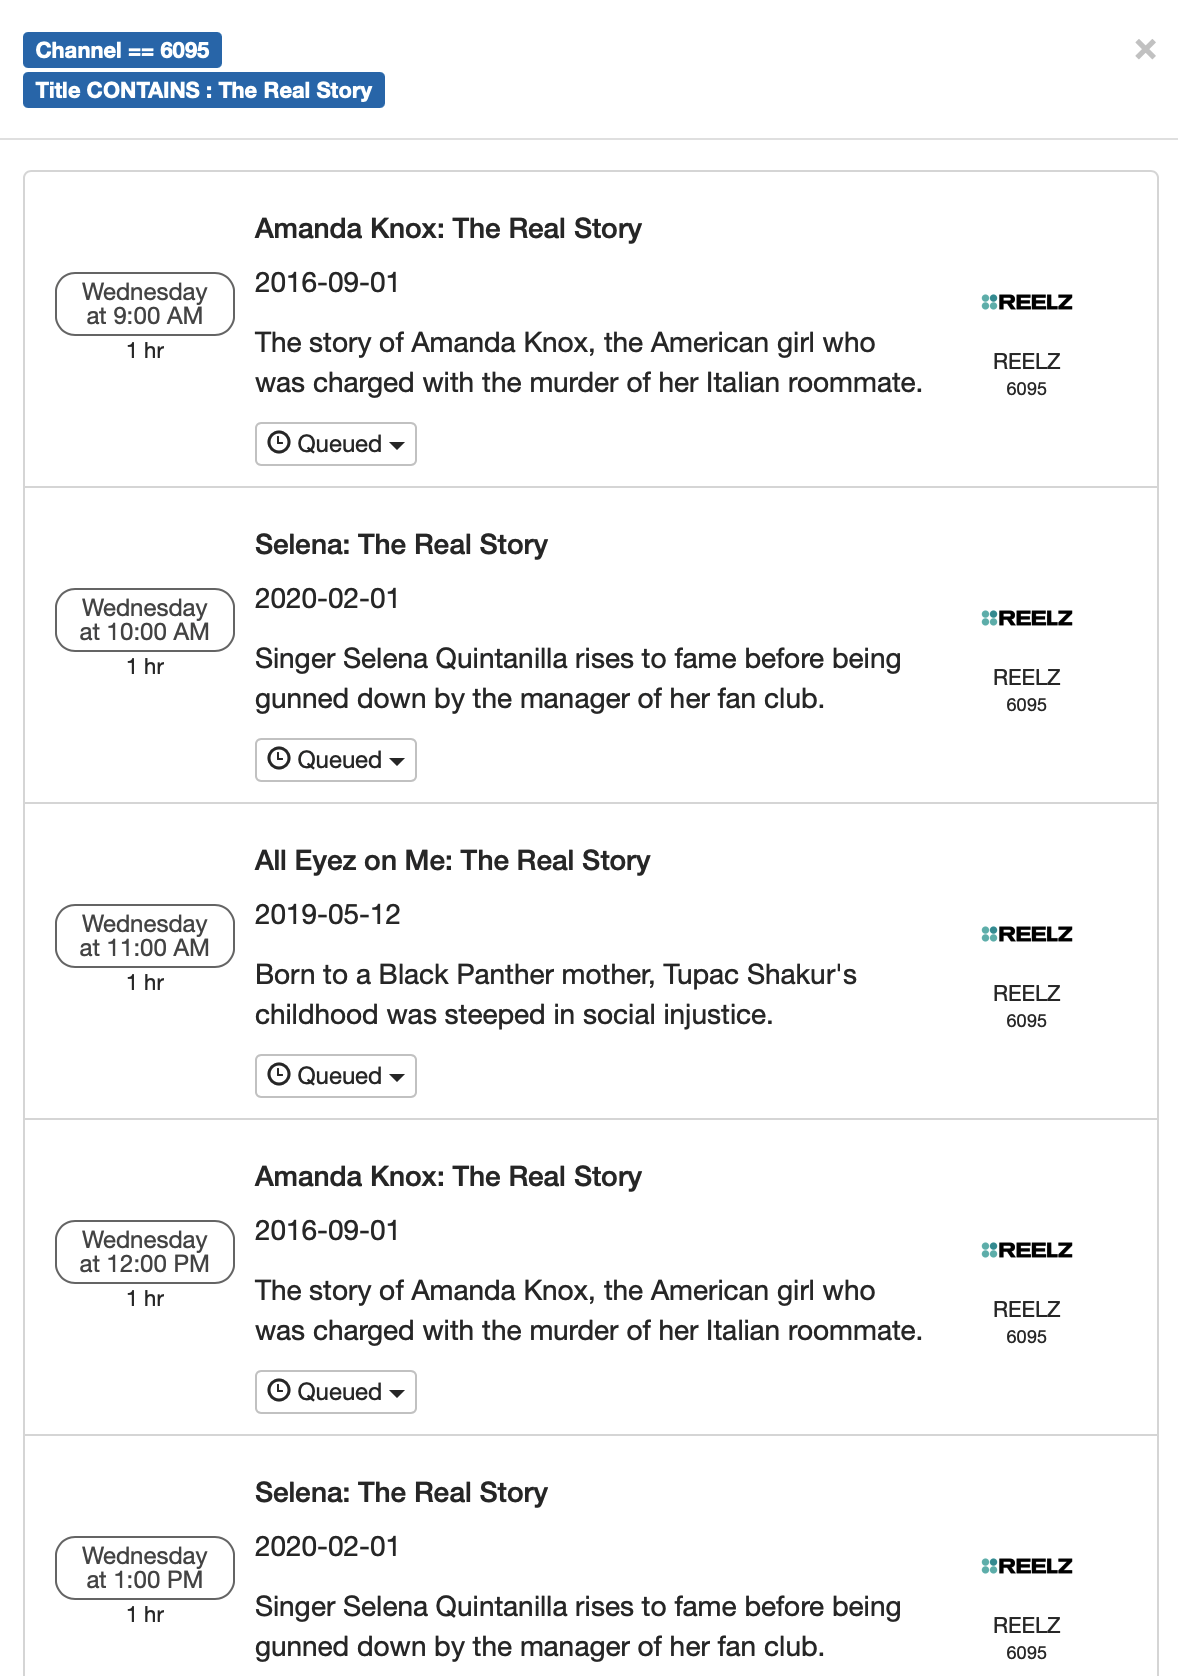
Task: Open Queued dropdown for 9:00 AM Amanda Knox
Action: click(x=336, y=444)
